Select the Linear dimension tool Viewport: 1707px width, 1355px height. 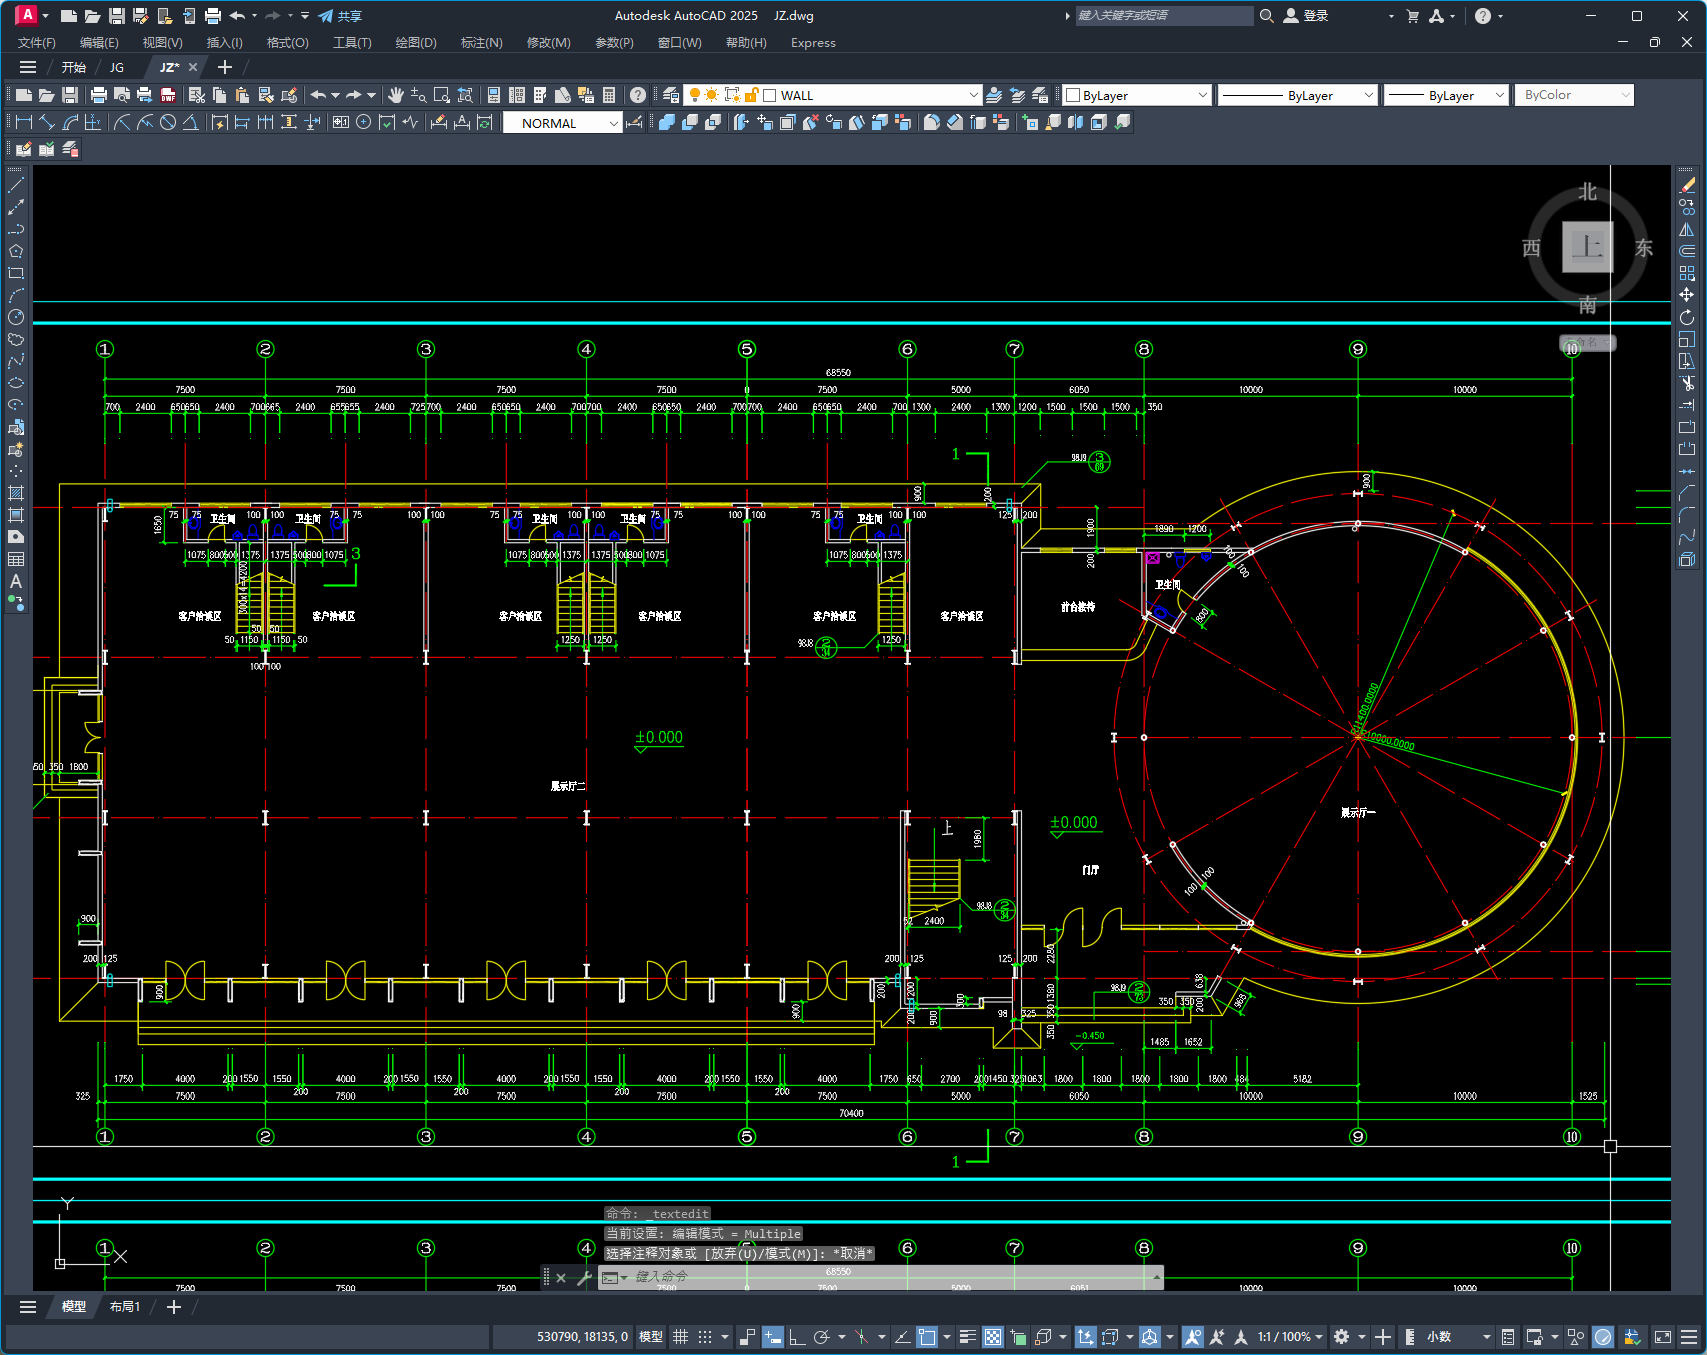pos(24,122)
